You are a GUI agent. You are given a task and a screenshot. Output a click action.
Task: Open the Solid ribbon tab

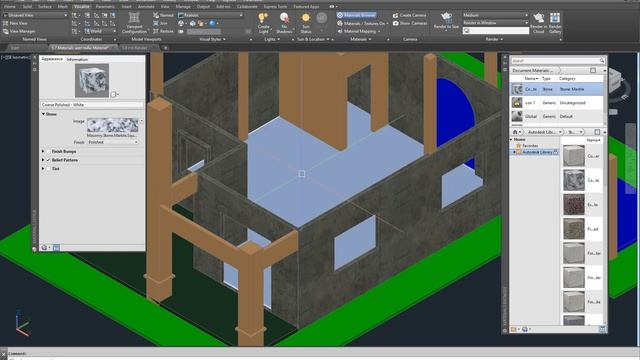[27, 7]
